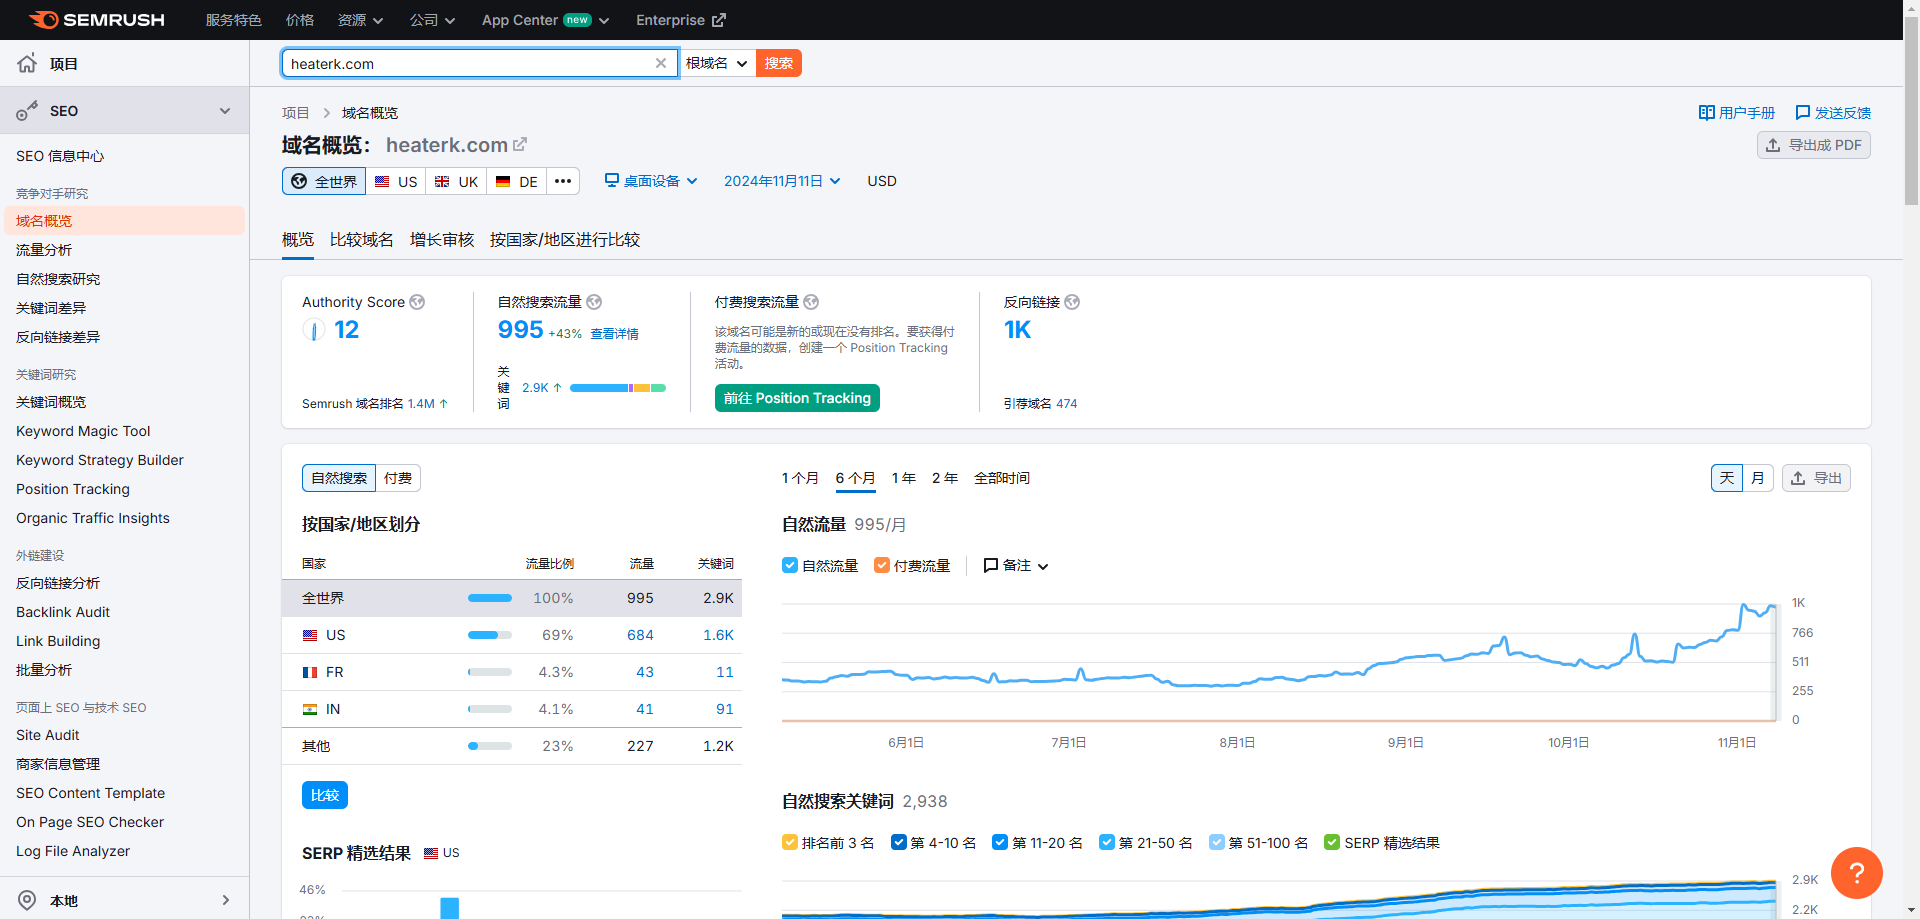Open the 备注 notes dropdown
The image size is (1920, 919).
(x=1016, y=565)
